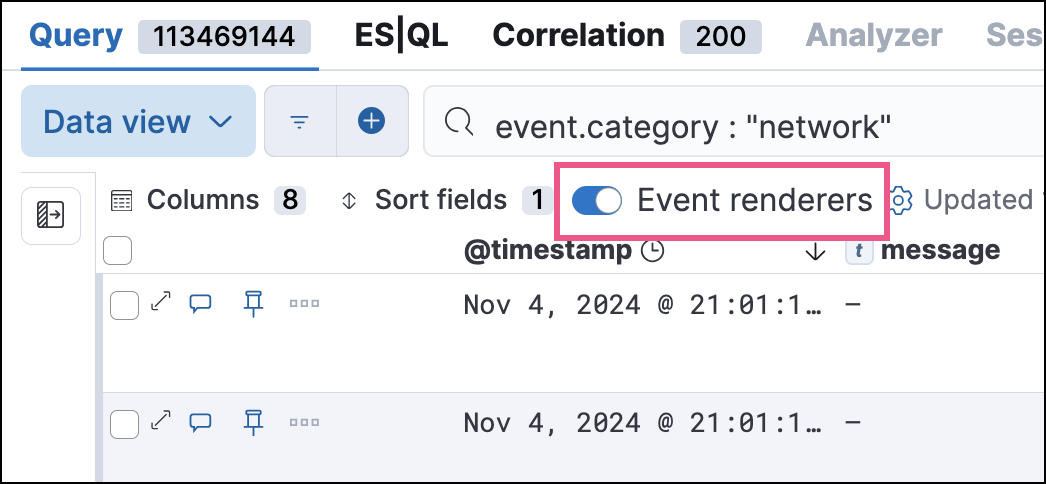Open the Data view dropdown

click(x=137, y=122)
